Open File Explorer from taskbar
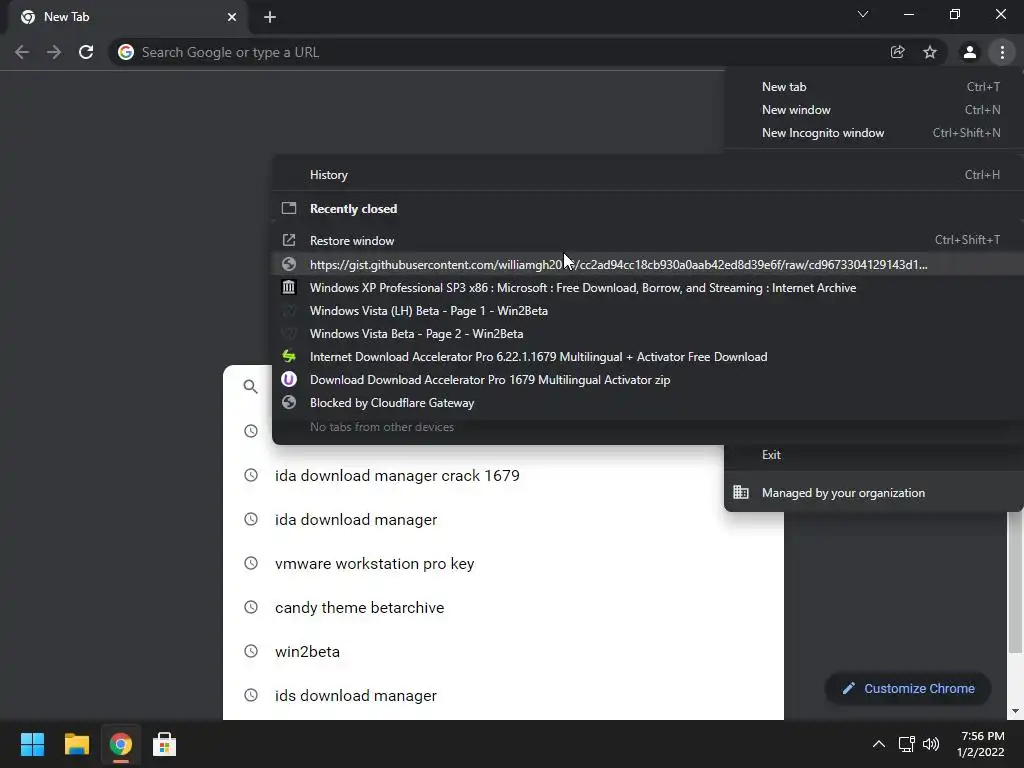This screenshot has height=768, width=1024. (76, 744)
